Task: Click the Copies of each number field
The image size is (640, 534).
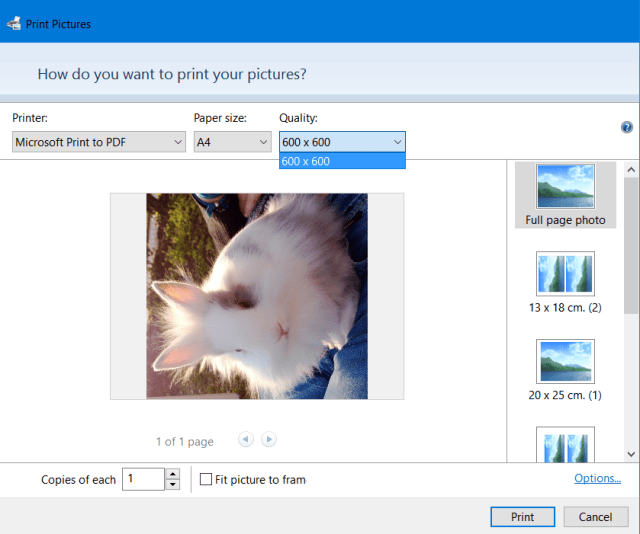Action: (x=142, y=480)
